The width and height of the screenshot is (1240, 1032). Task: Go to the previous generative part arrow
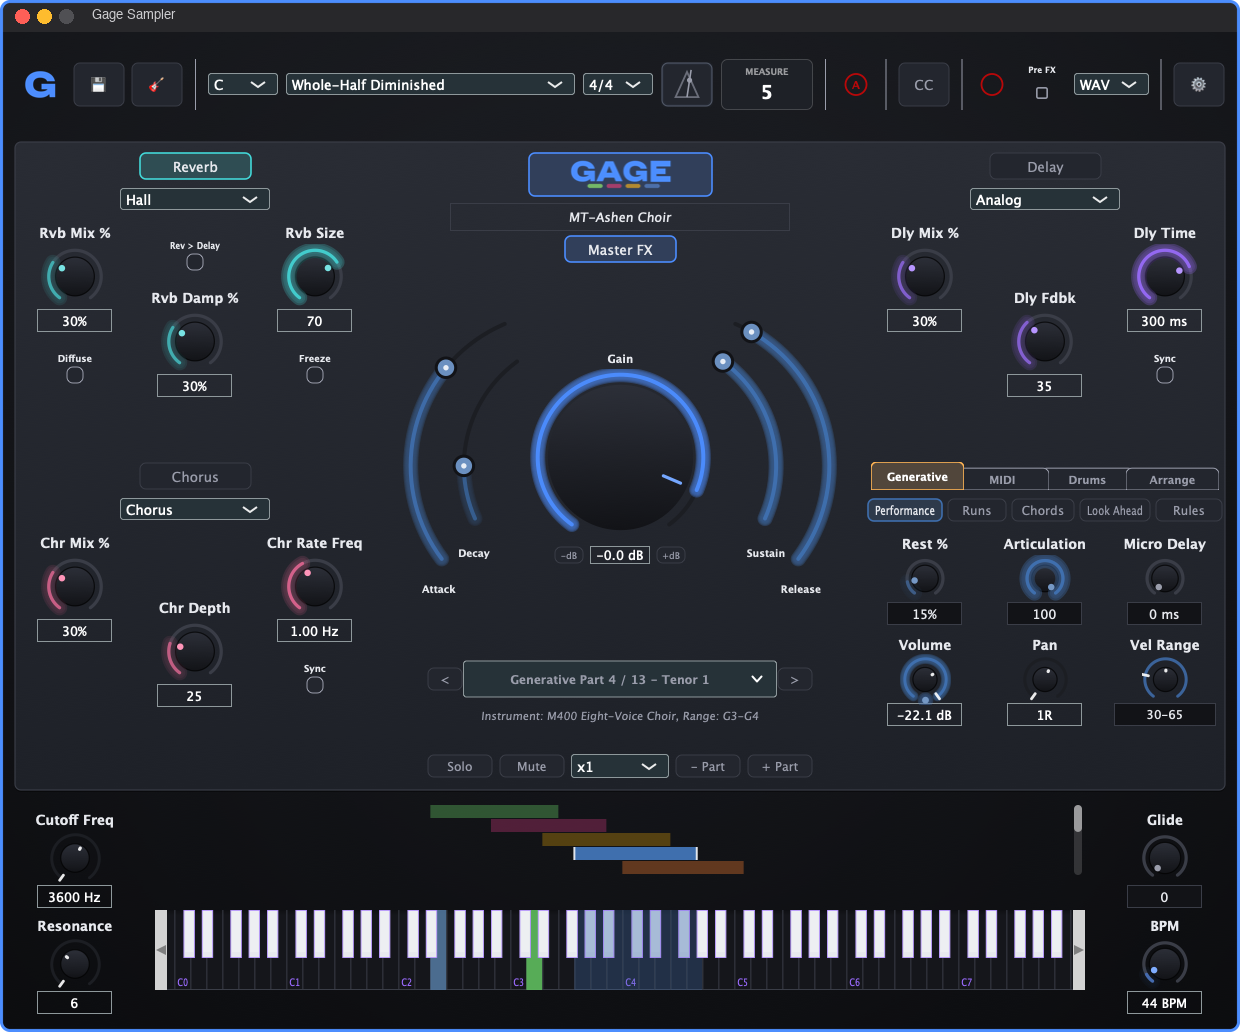[x=445, y=680]
